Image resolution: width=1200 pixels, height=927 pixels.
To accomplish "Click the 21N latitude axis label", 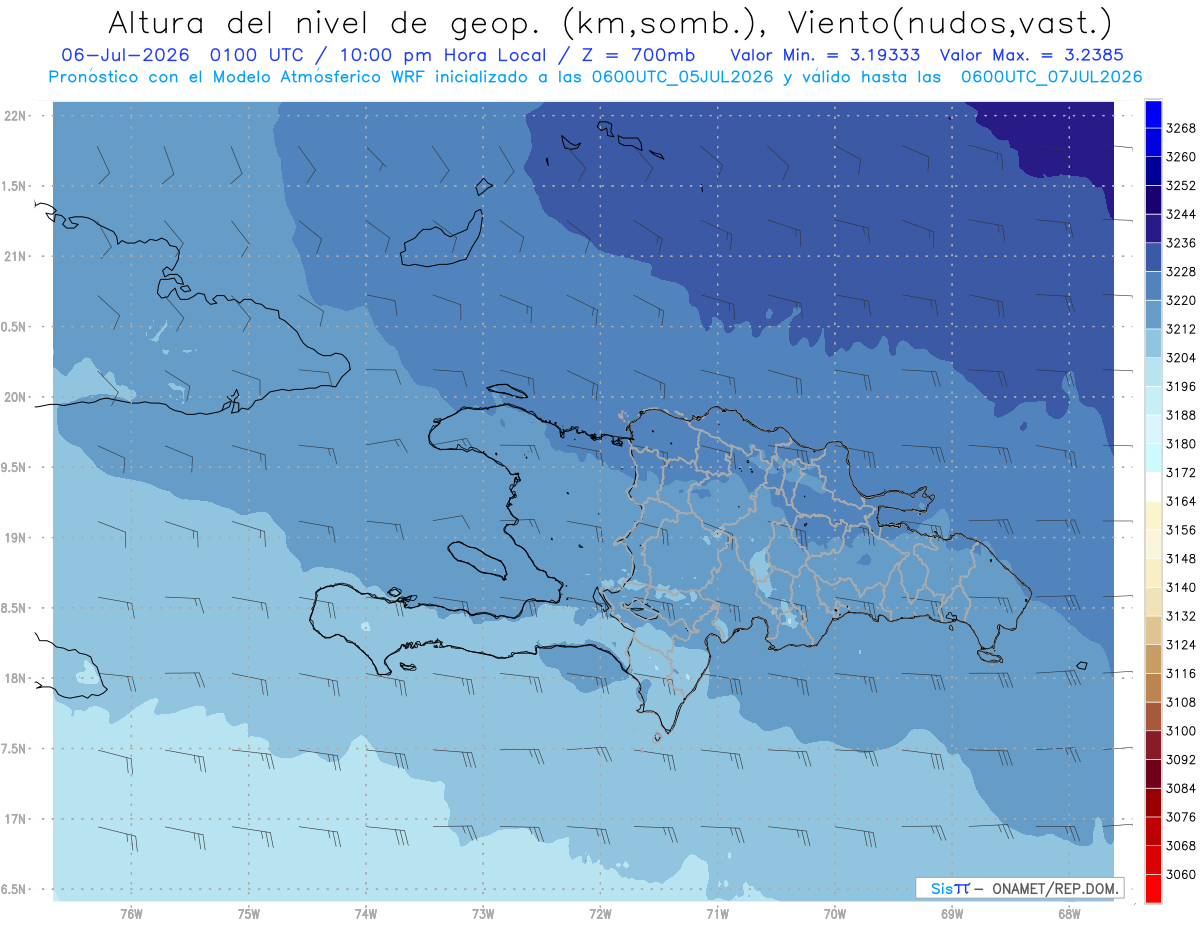I will pyautogui.click(x=17, y=257).
